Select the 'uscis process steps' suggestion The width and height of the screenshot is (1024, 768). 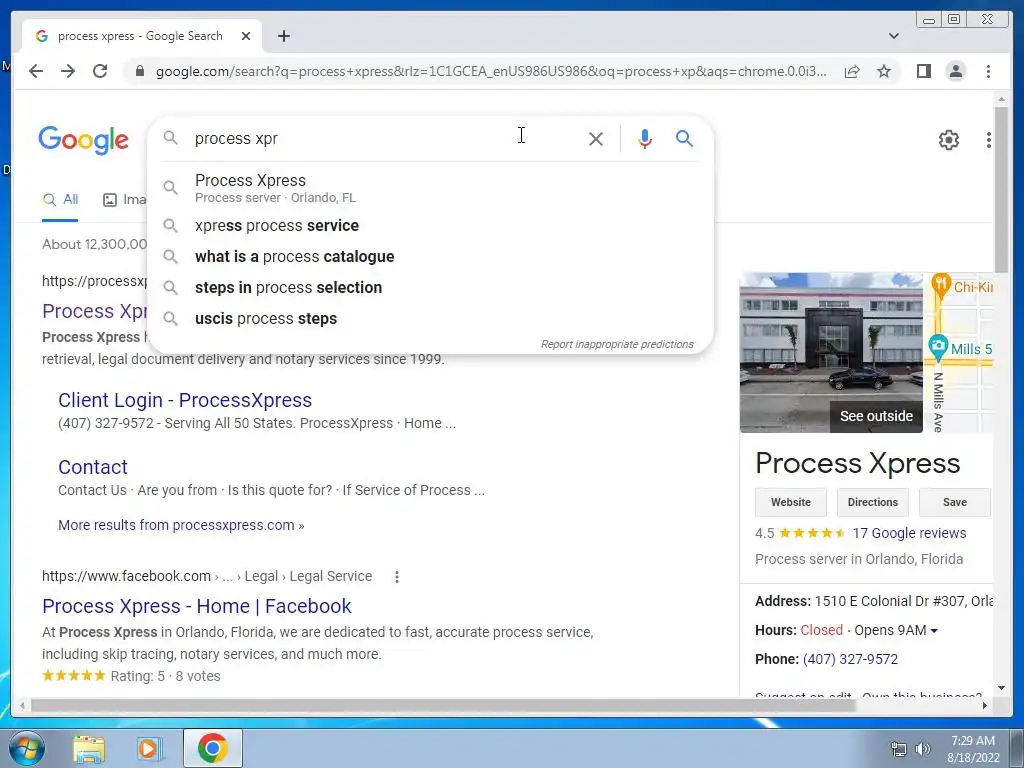(x=431, y=319)
